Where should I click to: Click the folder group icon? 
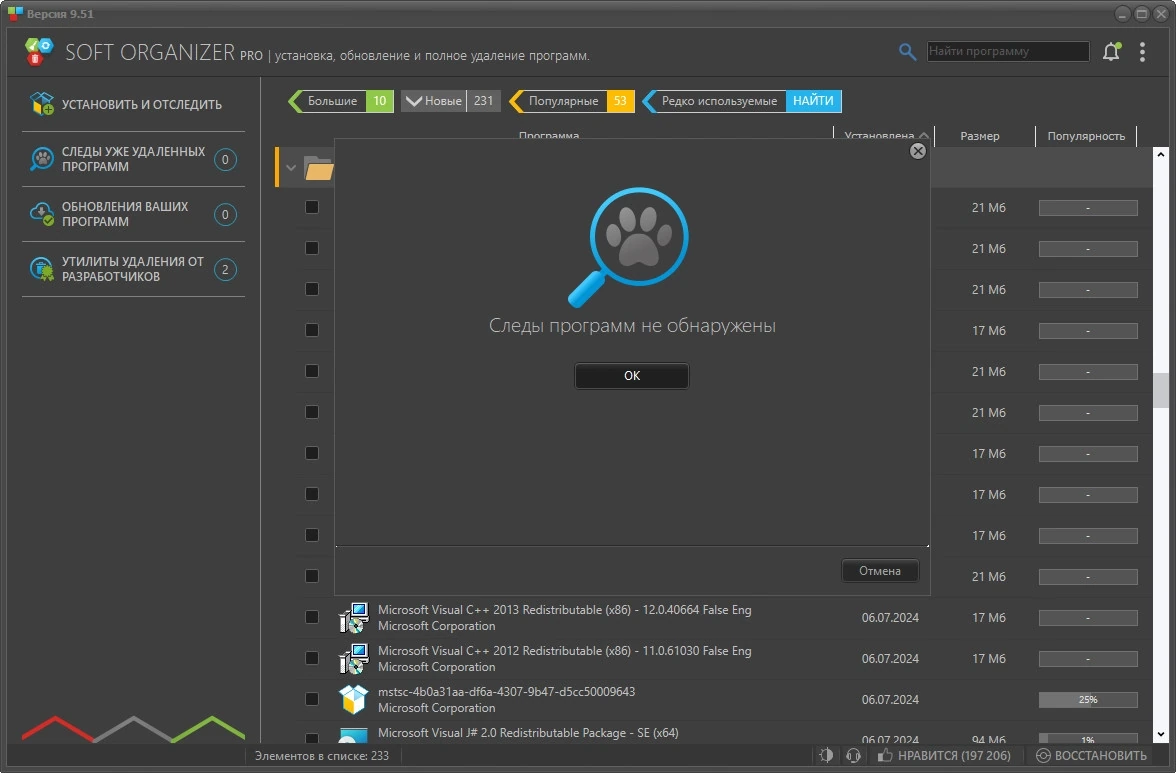point(319,168)
